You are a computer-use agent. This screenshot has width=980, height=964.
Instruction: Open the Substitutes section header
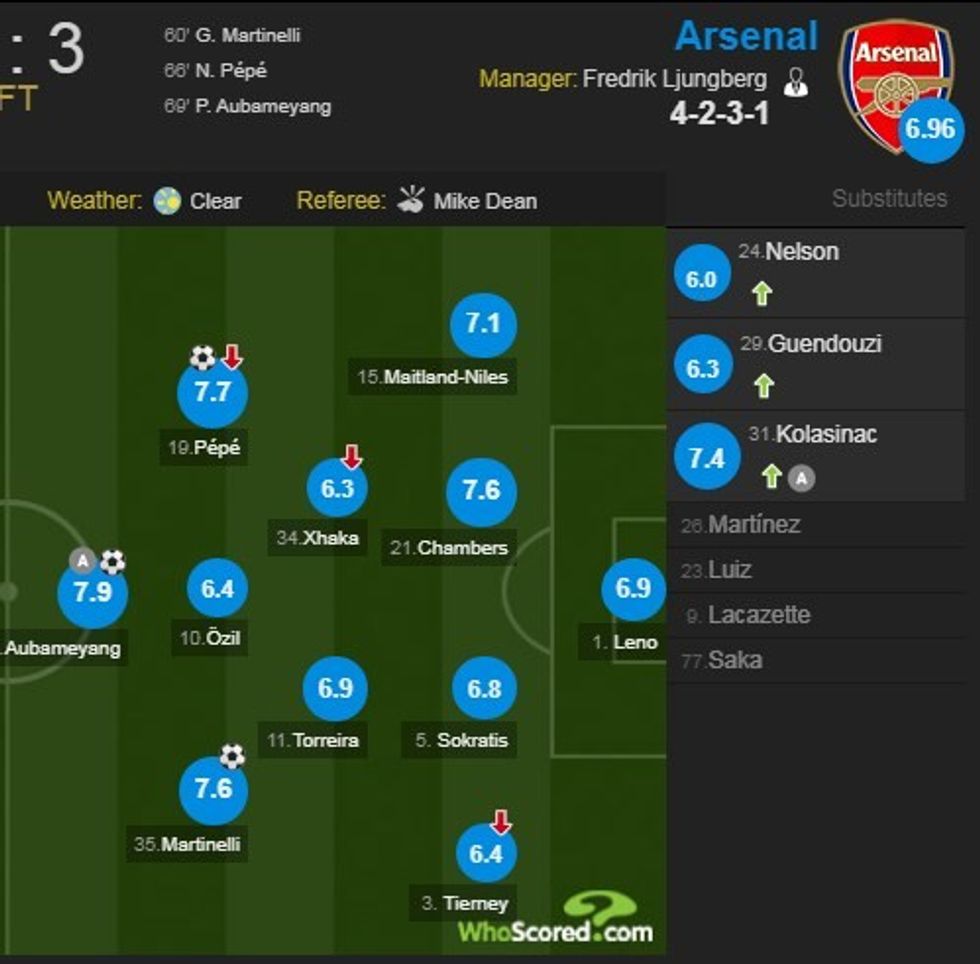(x=888, y=199)
